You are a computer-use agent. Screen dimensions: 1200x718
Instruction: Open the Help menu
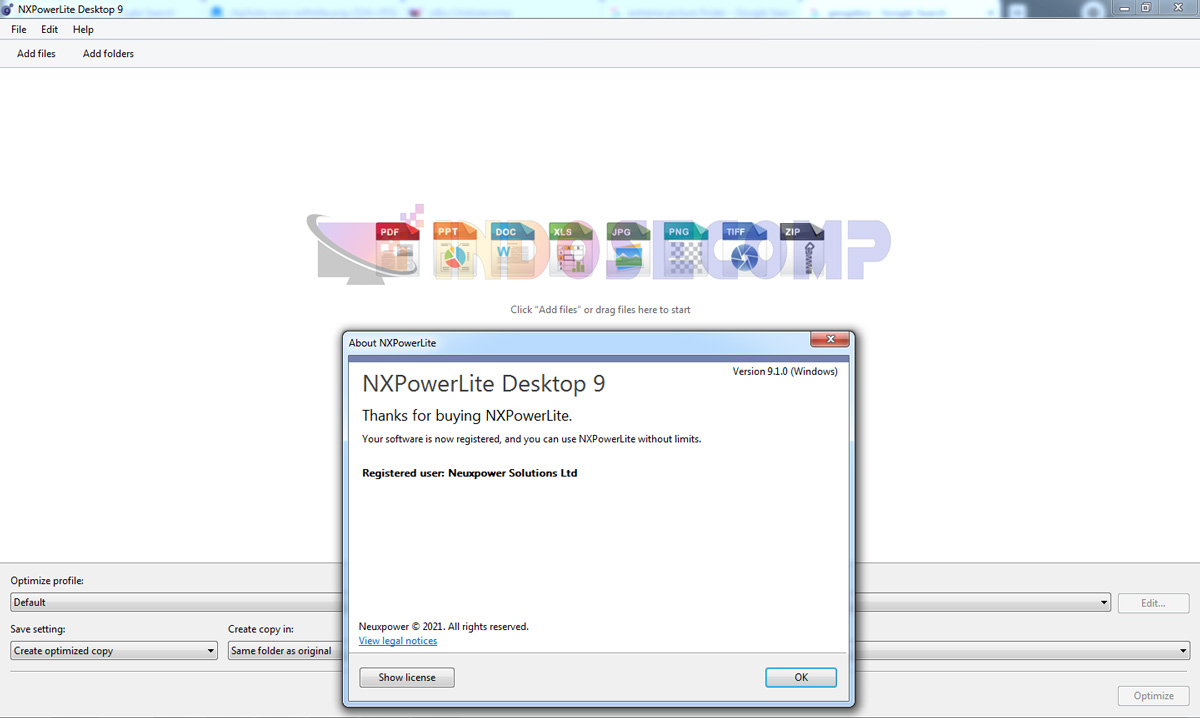(83, 30)
